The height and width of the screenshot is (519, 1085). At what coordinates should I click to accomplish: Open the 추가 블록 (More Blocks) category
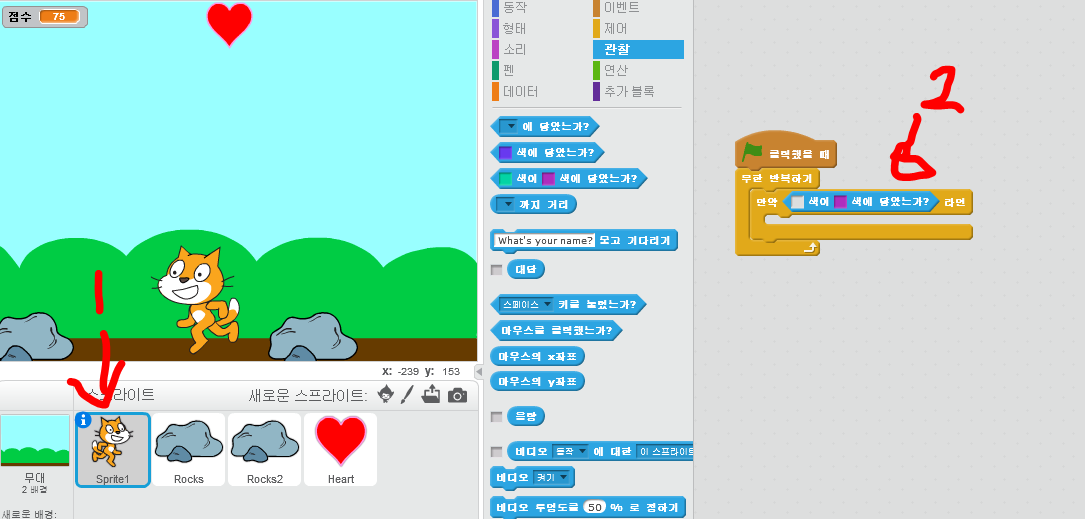point(628,91)
